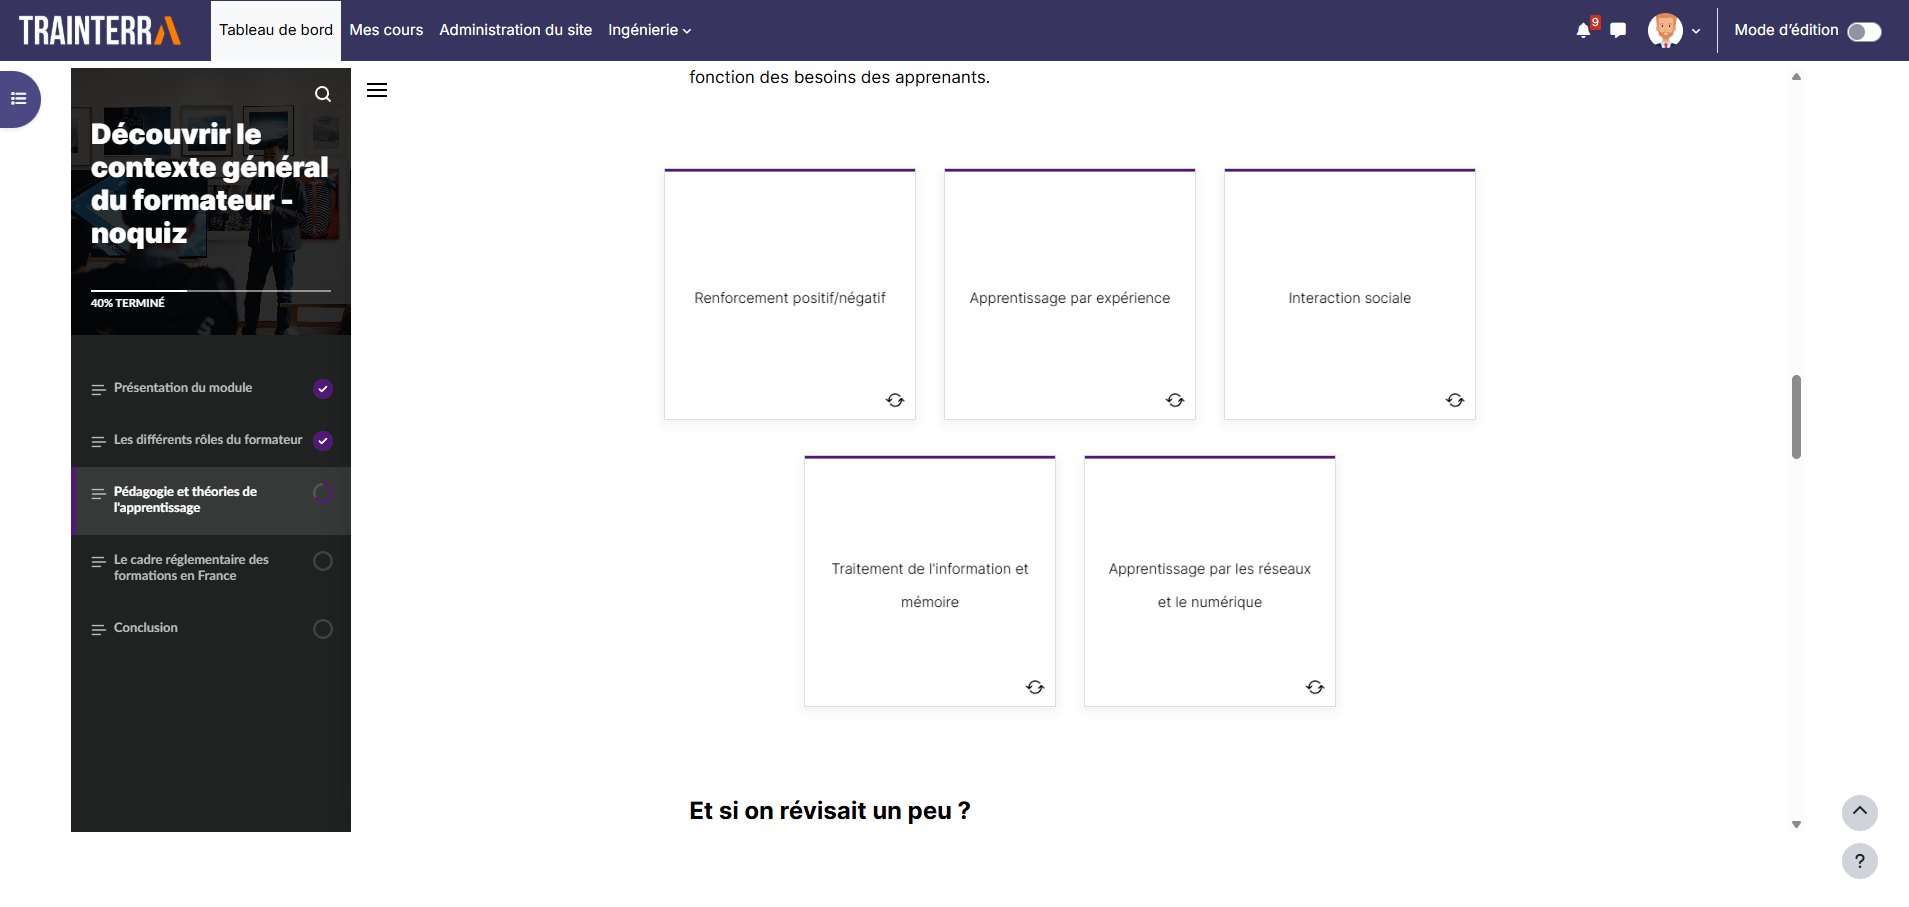Click the help question mark button
The width and height of the screenshot is (1909, 907).
tap(1859, 861)
